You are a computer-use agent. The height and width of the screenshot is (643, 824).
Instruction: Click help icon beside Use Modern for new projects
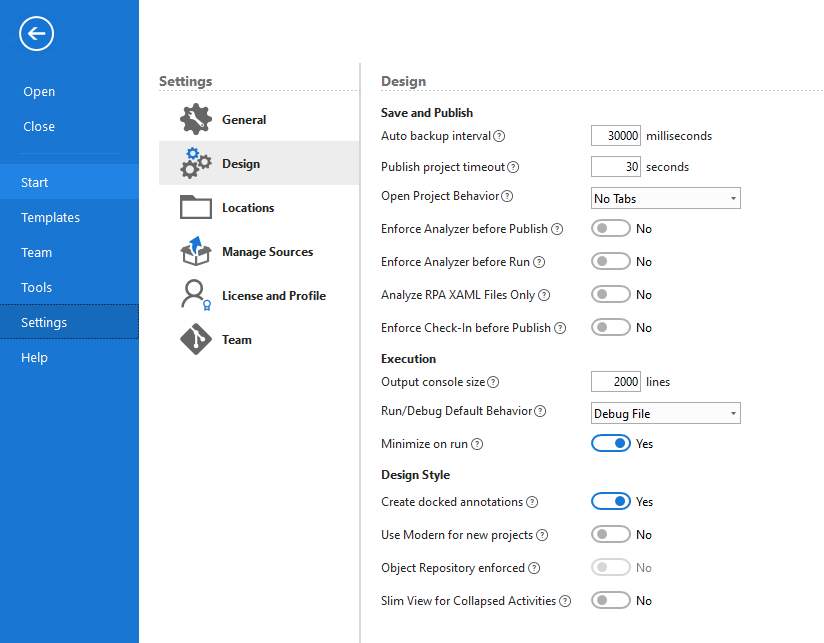pyautogui.click(x=542, y=535)
